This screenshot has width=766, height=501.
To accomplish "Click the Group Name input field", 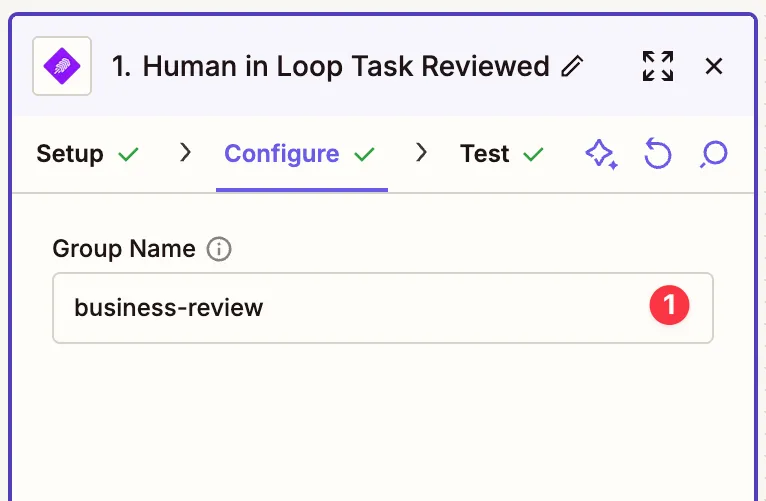I will [350, 308].
